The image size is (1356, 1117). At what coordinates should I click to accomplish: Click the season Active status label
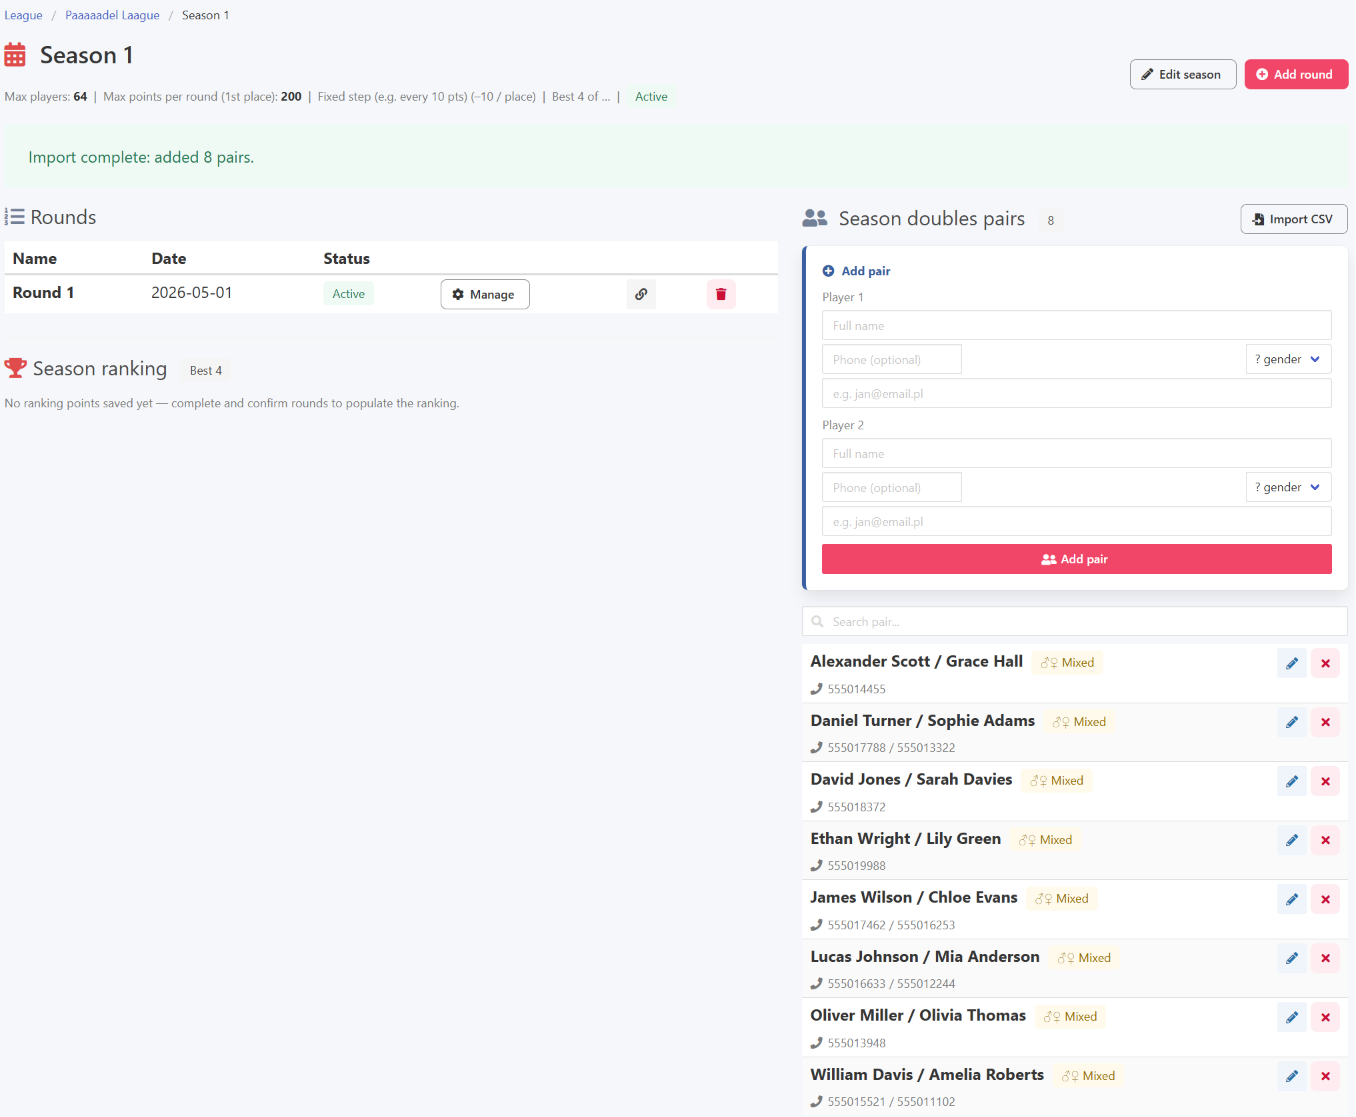(x=651, y=97)
